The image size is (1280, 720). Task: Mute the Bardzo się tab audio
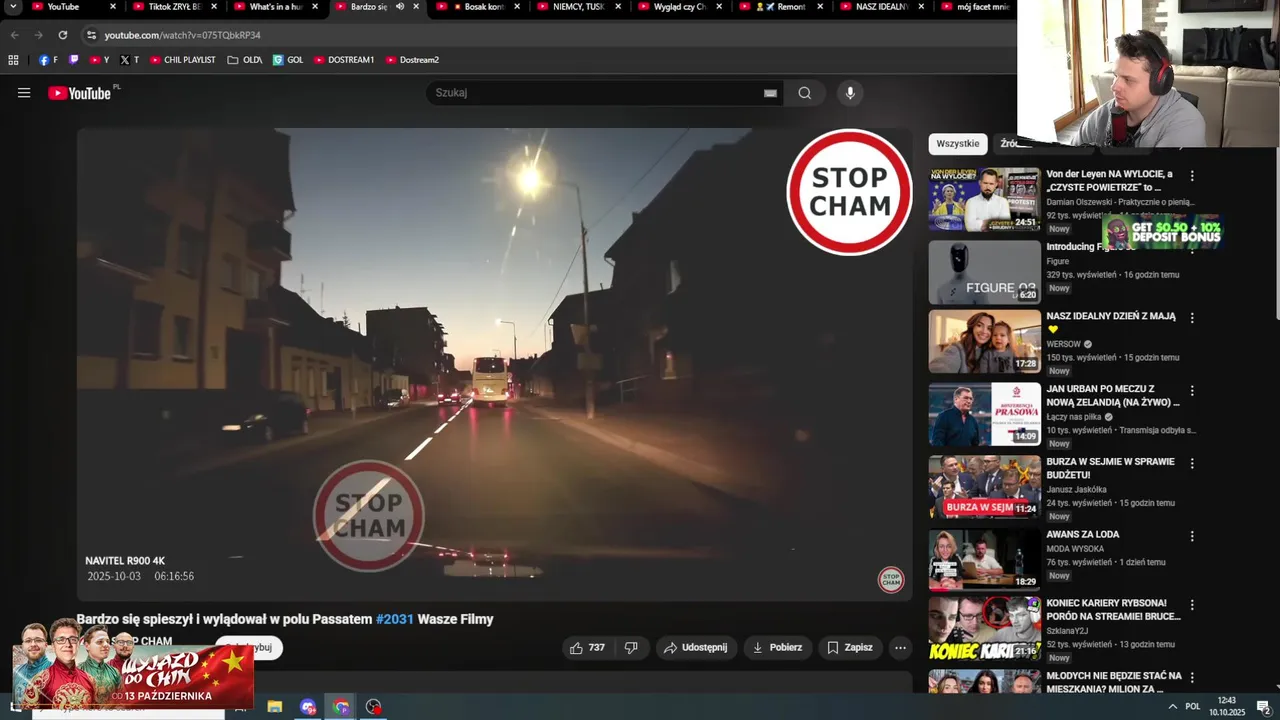[400, 7]
